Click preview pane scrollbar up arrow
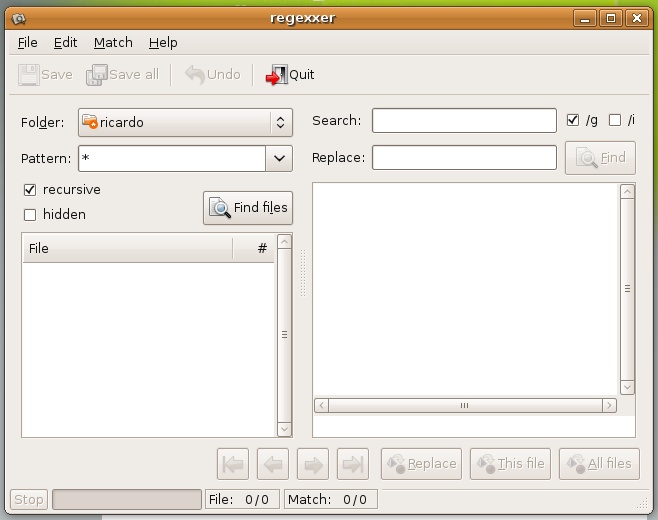658x520 pixels. (x=627, y=192)
